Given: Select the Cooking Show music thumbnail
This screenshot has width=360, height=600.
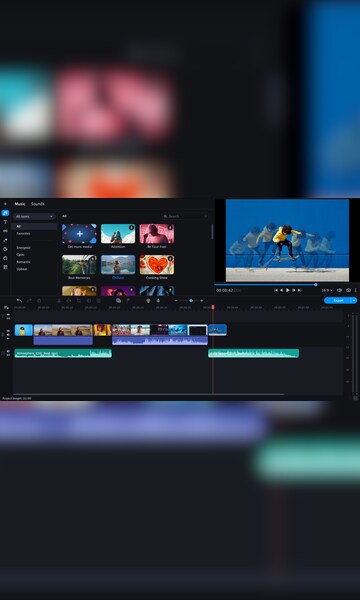Looking at the screenshot, I should [156, 265].
